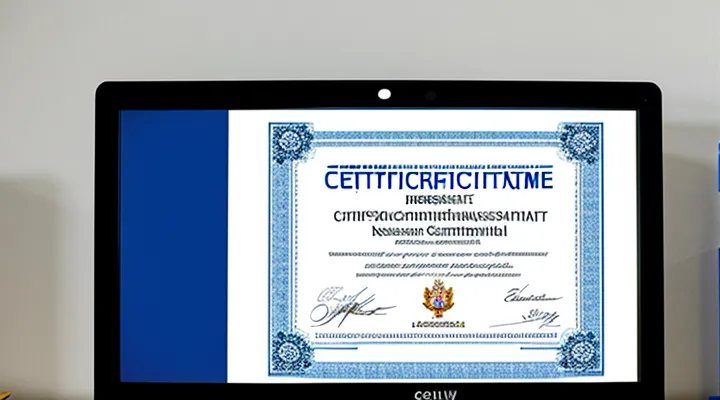The width and height of the screenshot is (720, 400).
Task: Click the top-left corner rosette ornament
Action: (291, 142)
